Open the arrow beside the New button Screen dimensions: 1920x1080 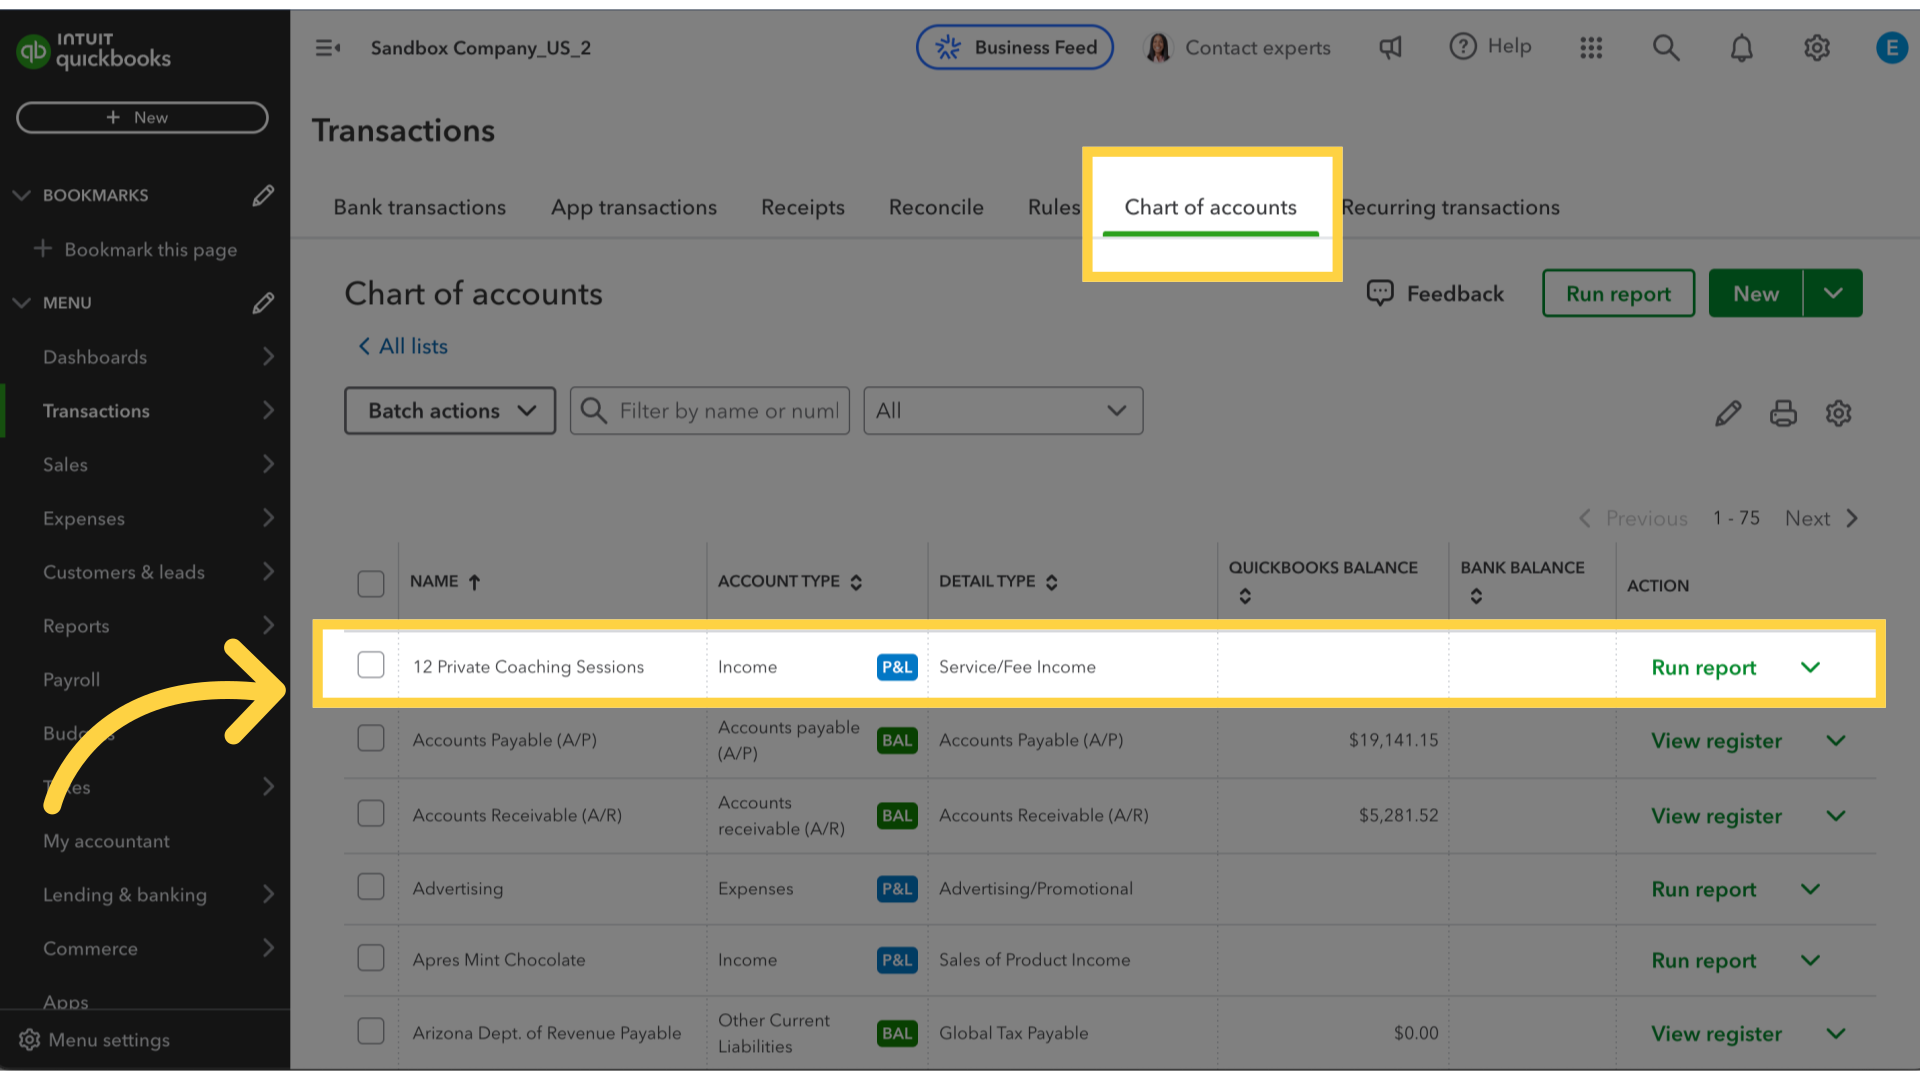coord(1833,293)
